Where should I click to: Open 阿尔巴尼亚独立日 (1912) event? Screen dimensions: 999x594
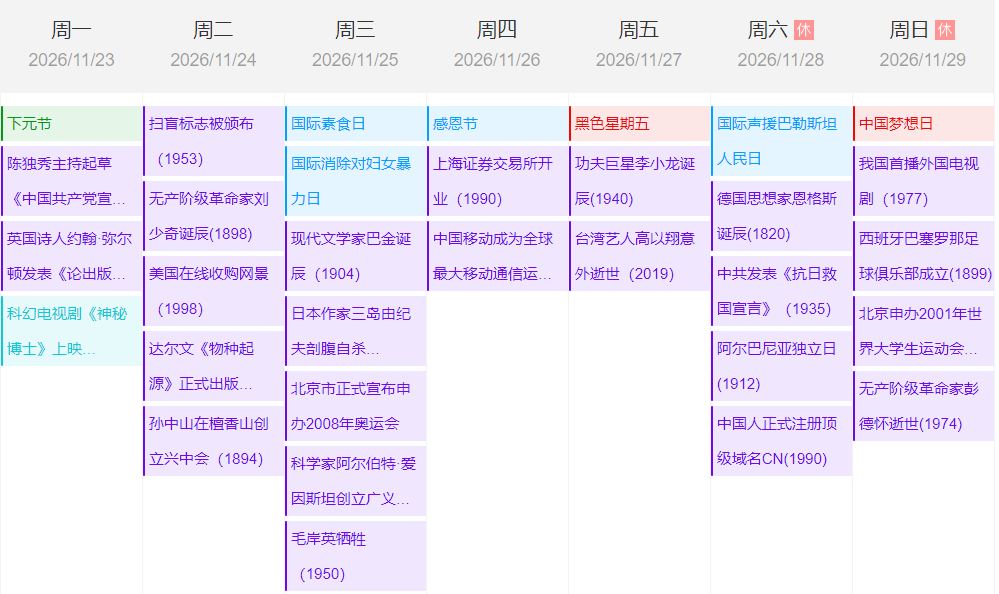(x=781, y=366)
